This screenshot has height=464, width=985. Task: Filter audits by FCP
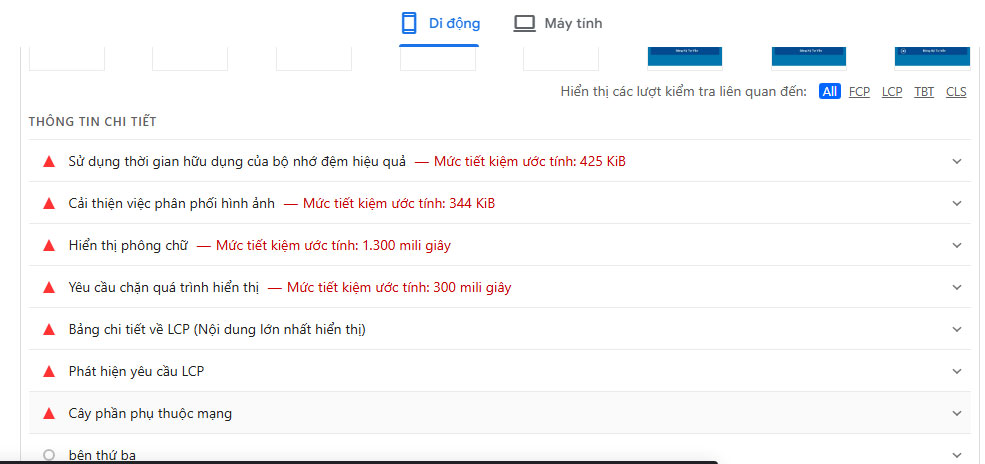[859, 92]
